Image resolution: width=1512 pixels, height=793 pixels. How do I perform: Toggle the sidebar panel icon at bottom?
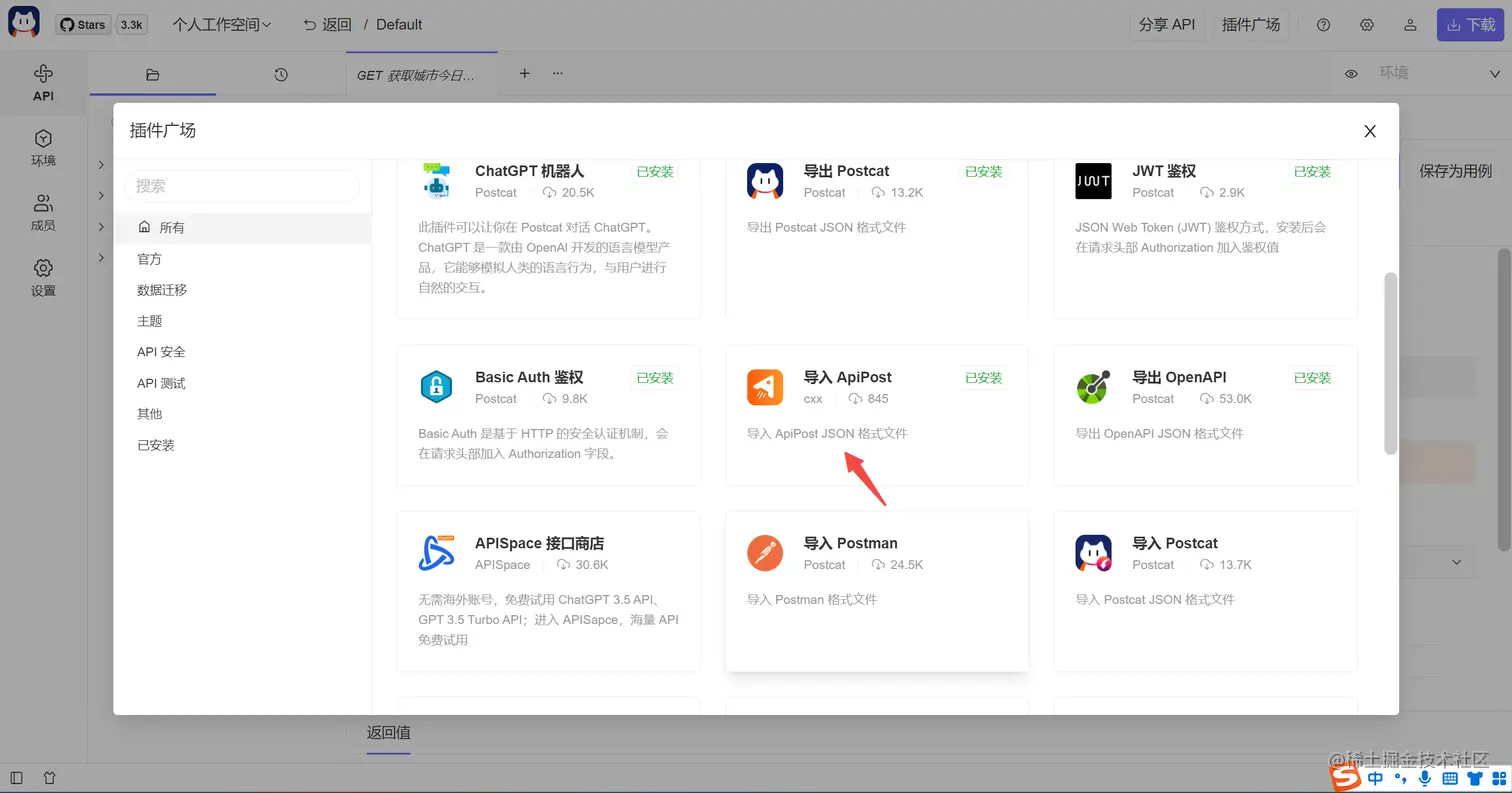tap(17, 777)
